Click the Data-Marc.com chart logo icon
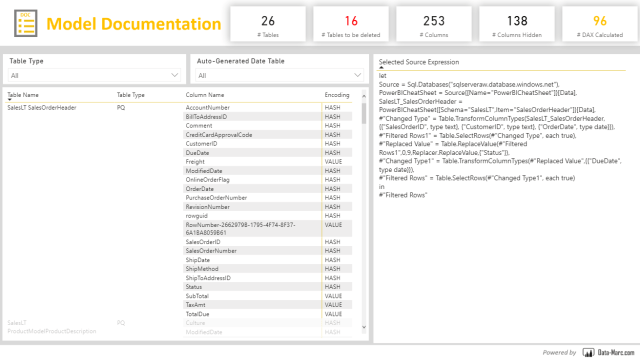640x360 pixels. coord(588,352)
